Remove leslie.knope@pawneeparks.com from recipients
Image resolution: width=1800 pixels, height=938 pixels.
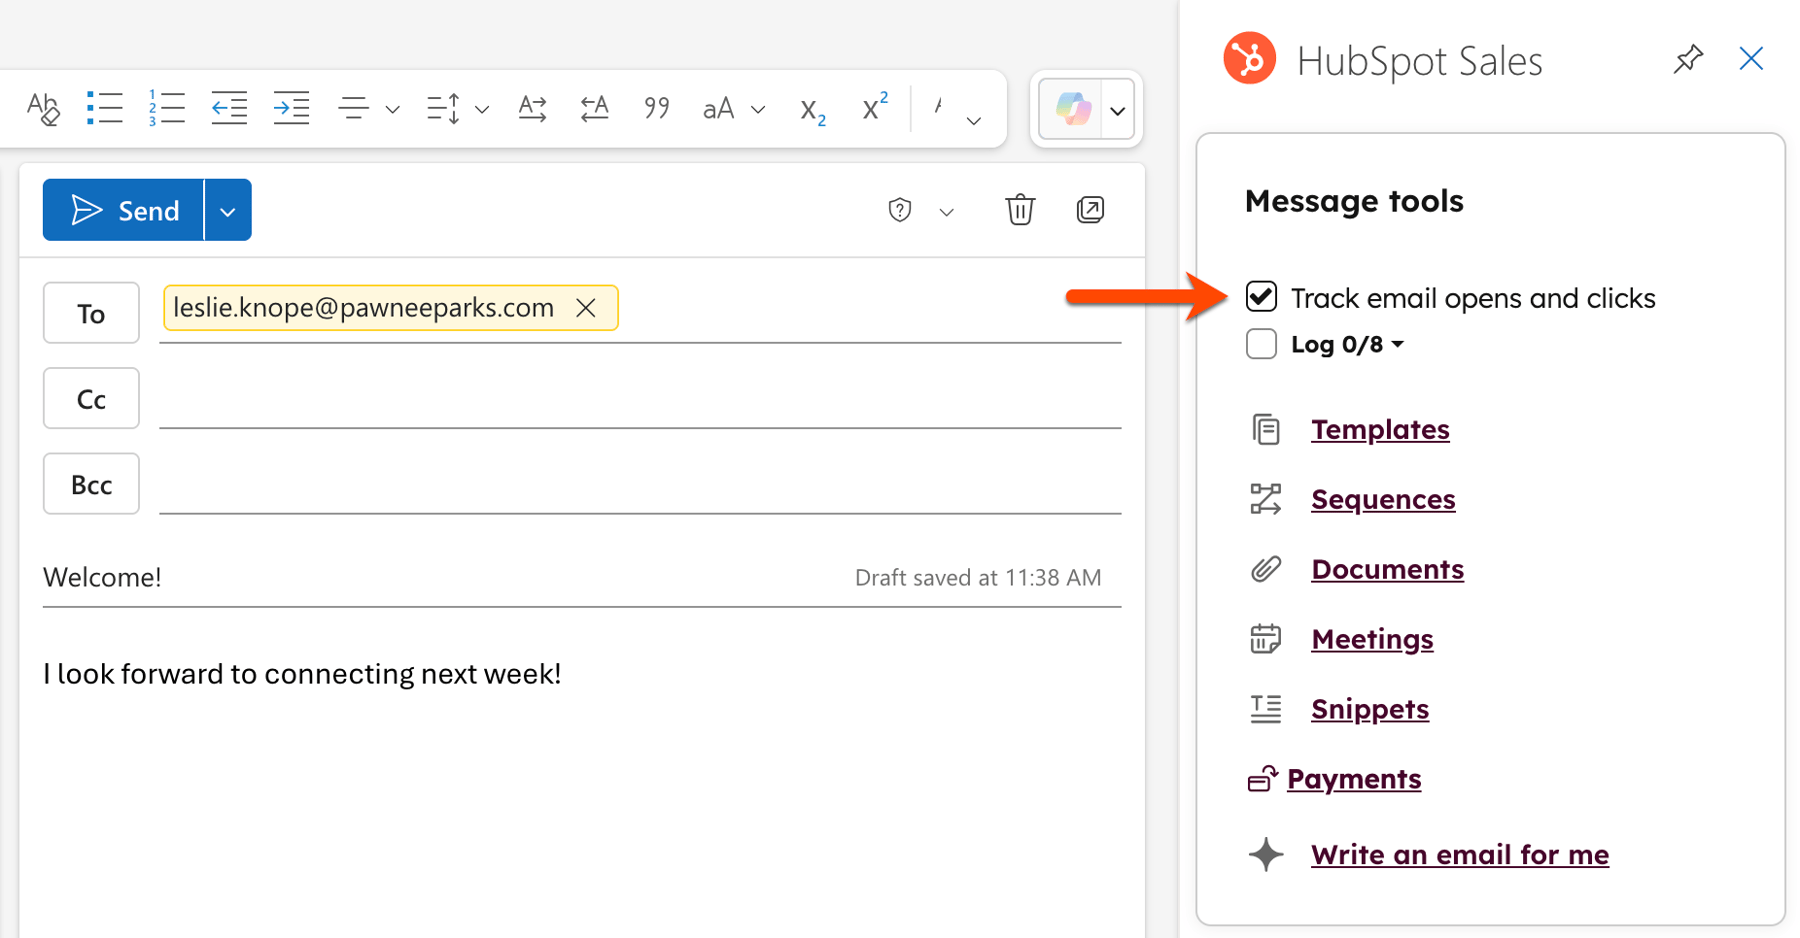(586, 307)
